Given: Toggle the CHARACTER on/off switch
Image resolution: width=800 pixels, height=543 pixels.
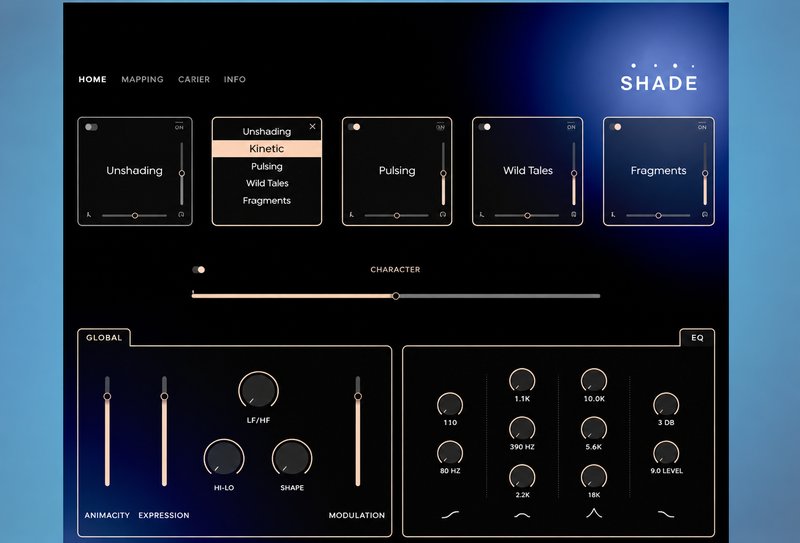Looking at the screenshot, I should tap(198, 269).
